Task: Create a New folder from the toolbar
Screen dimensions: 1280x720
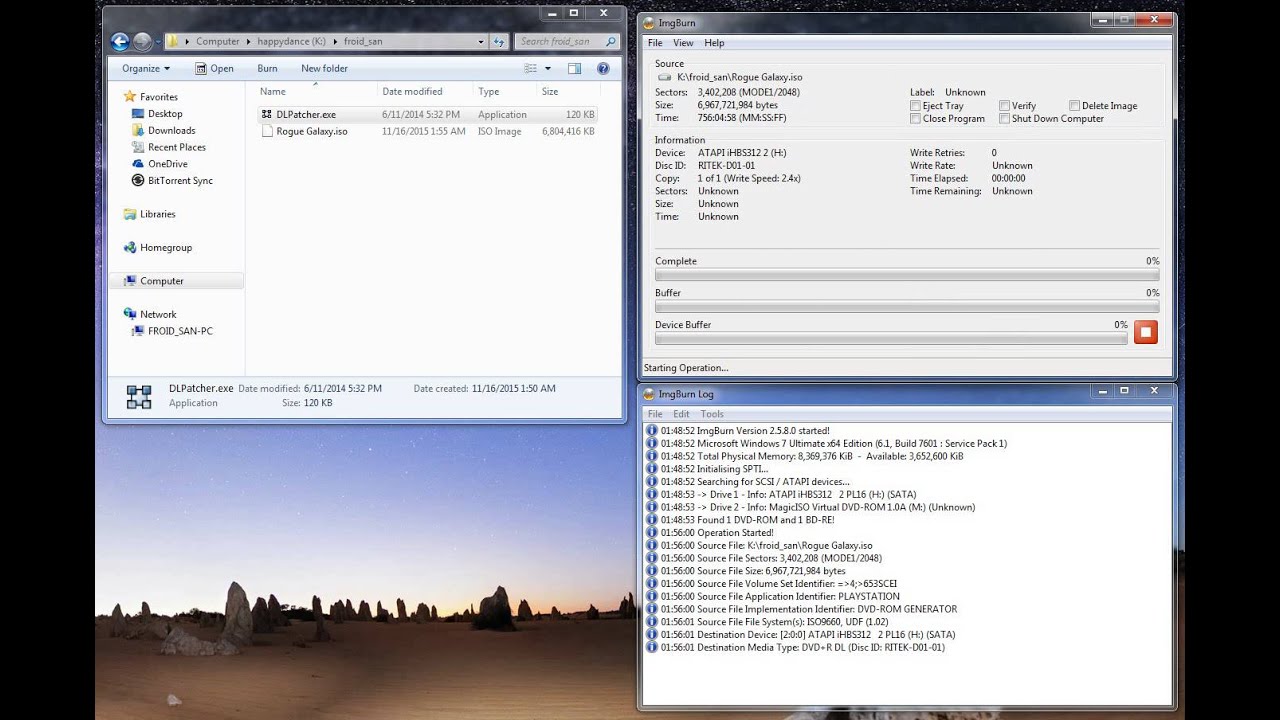Action: (324, 68)
